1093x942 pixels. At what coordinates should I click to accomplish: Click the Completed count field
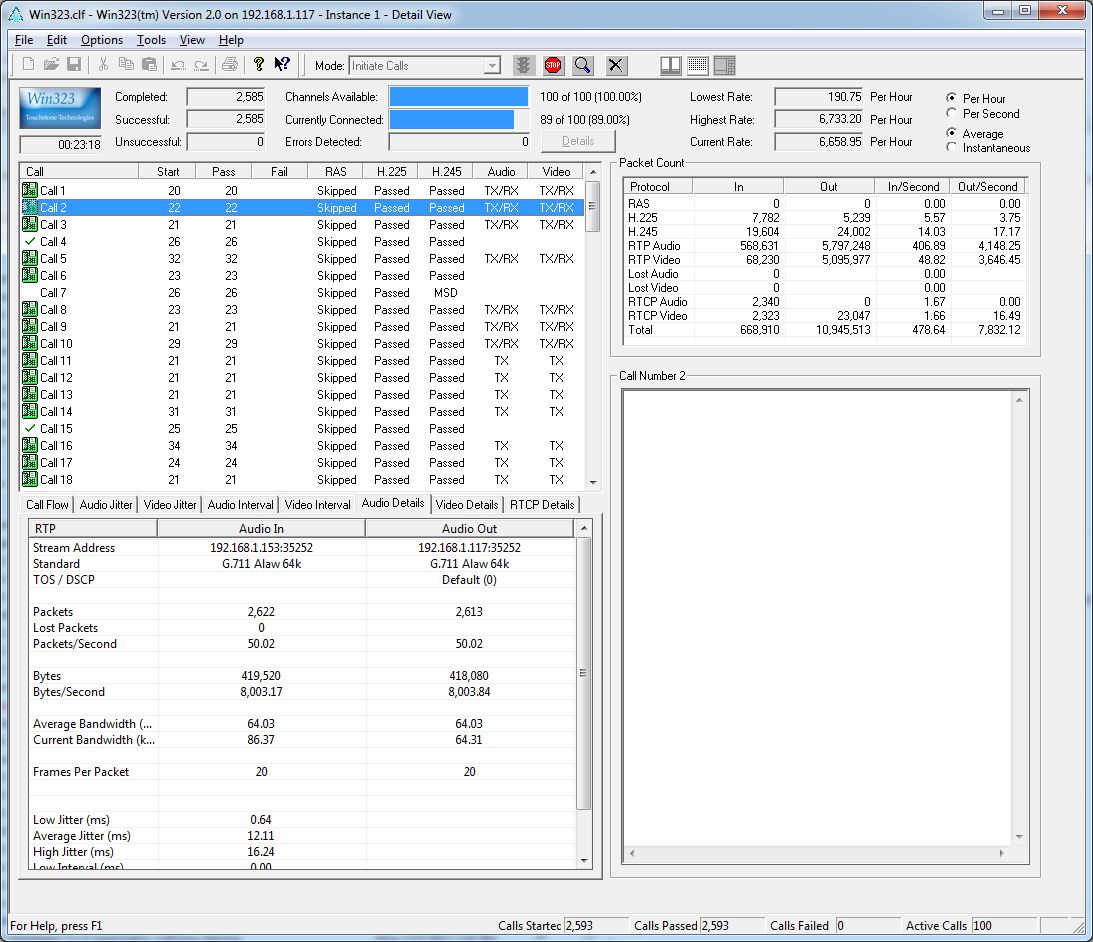[226, 97]
